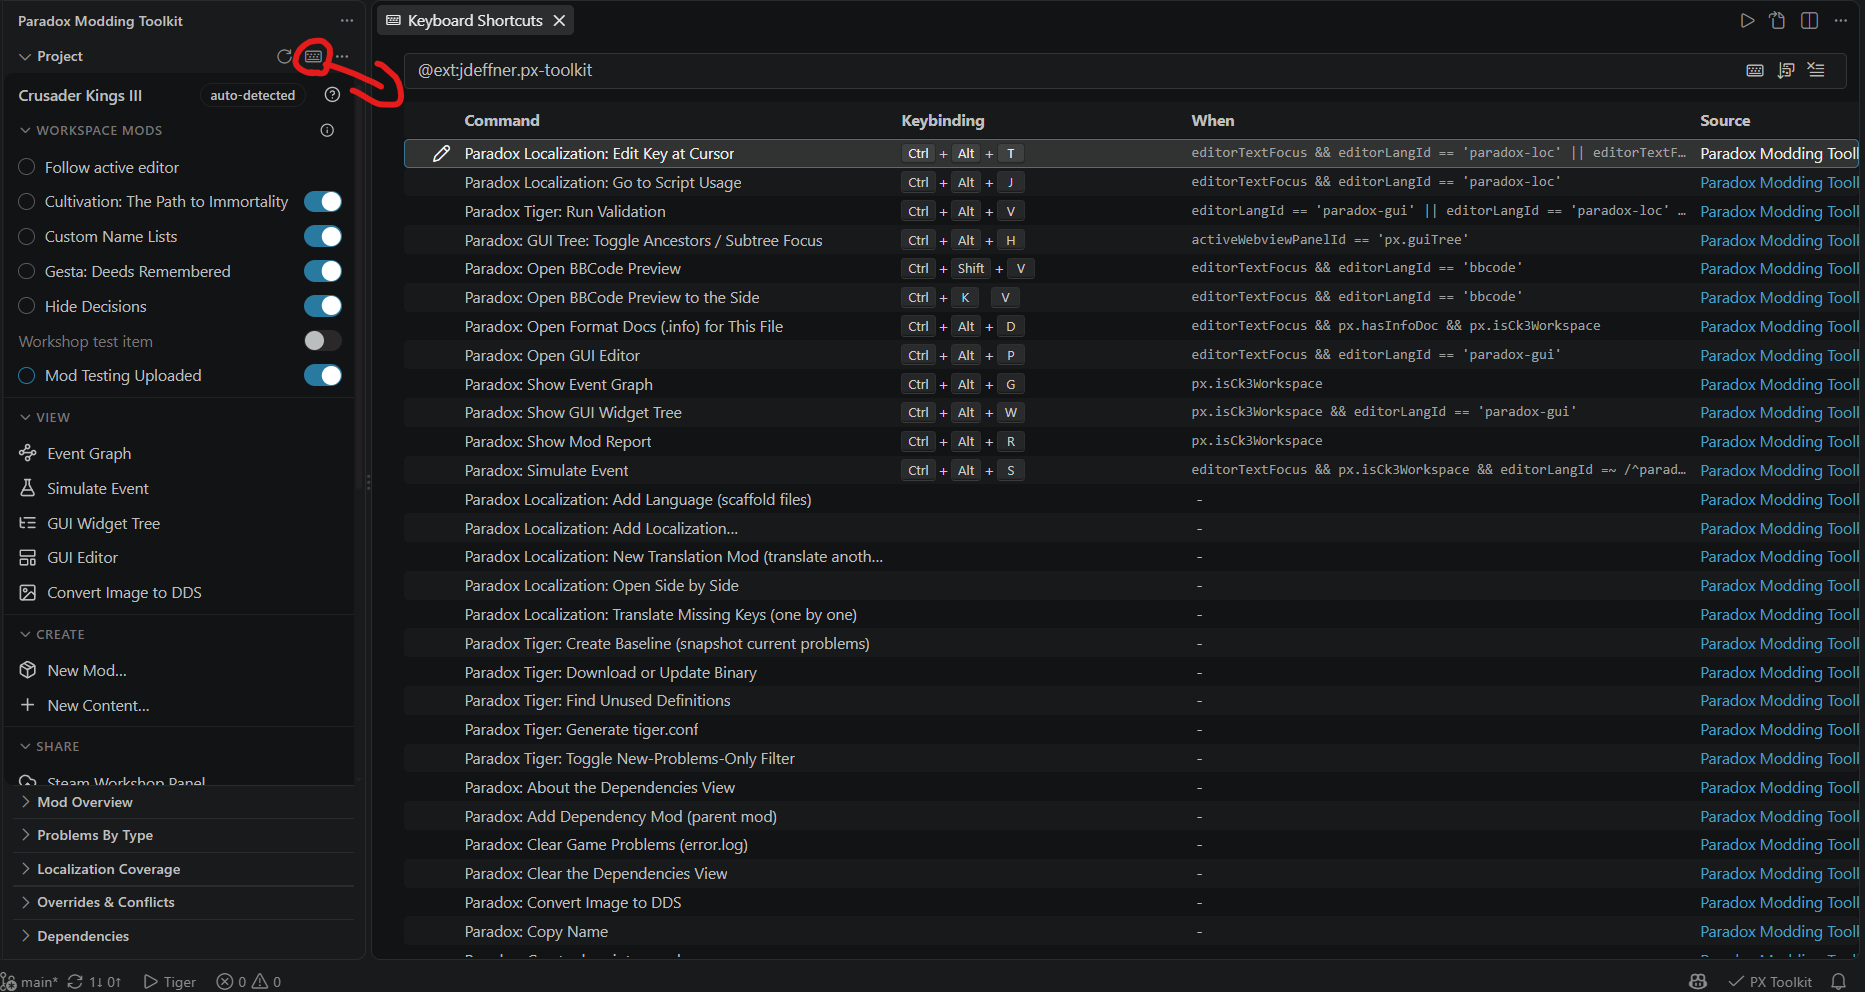Split the editor to the right
The width and height of the screenshot is (1865, 992).
pos(1809,21)
